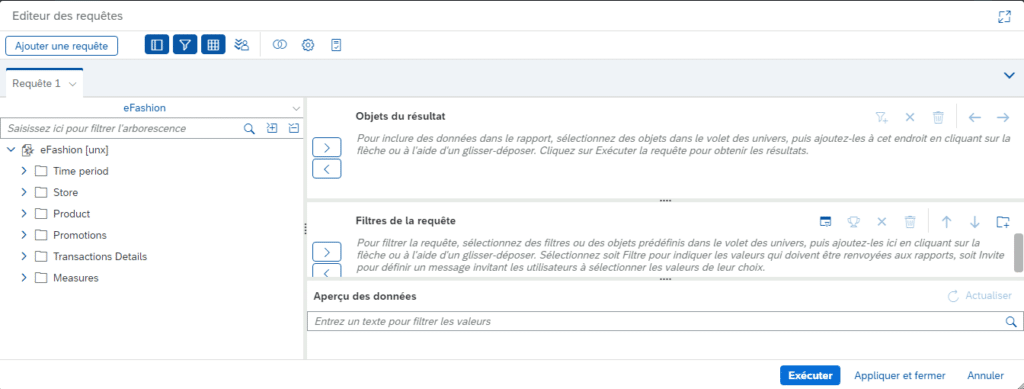Toggle the data preview grid button
The height and width of the screenshot is (389, 1024).
(x=213, y=45)
